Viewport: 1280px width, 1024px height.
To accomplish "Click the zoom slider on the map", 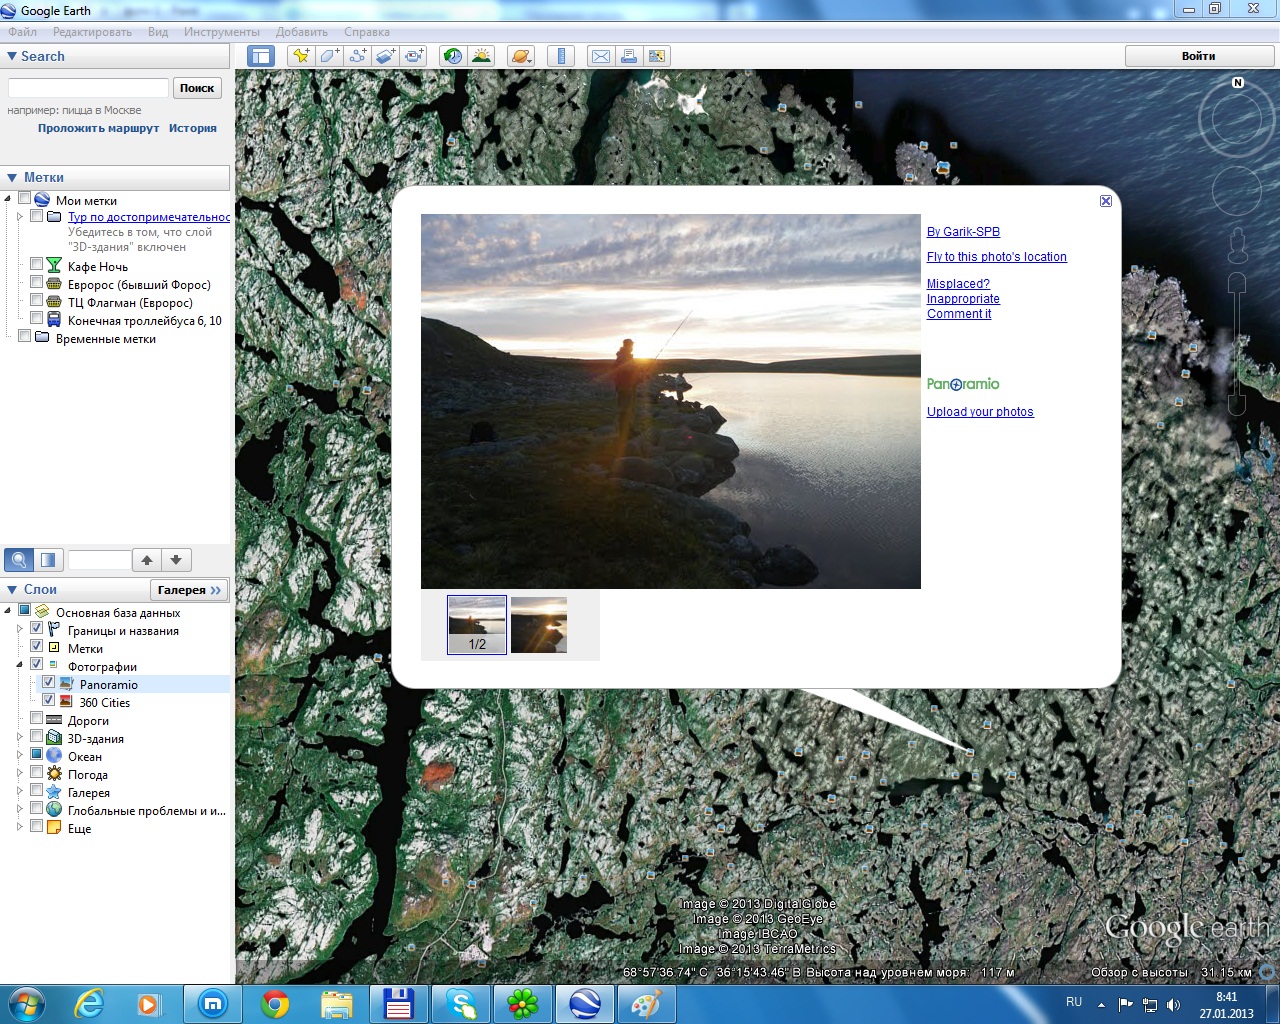I will tap(1237, 342).
